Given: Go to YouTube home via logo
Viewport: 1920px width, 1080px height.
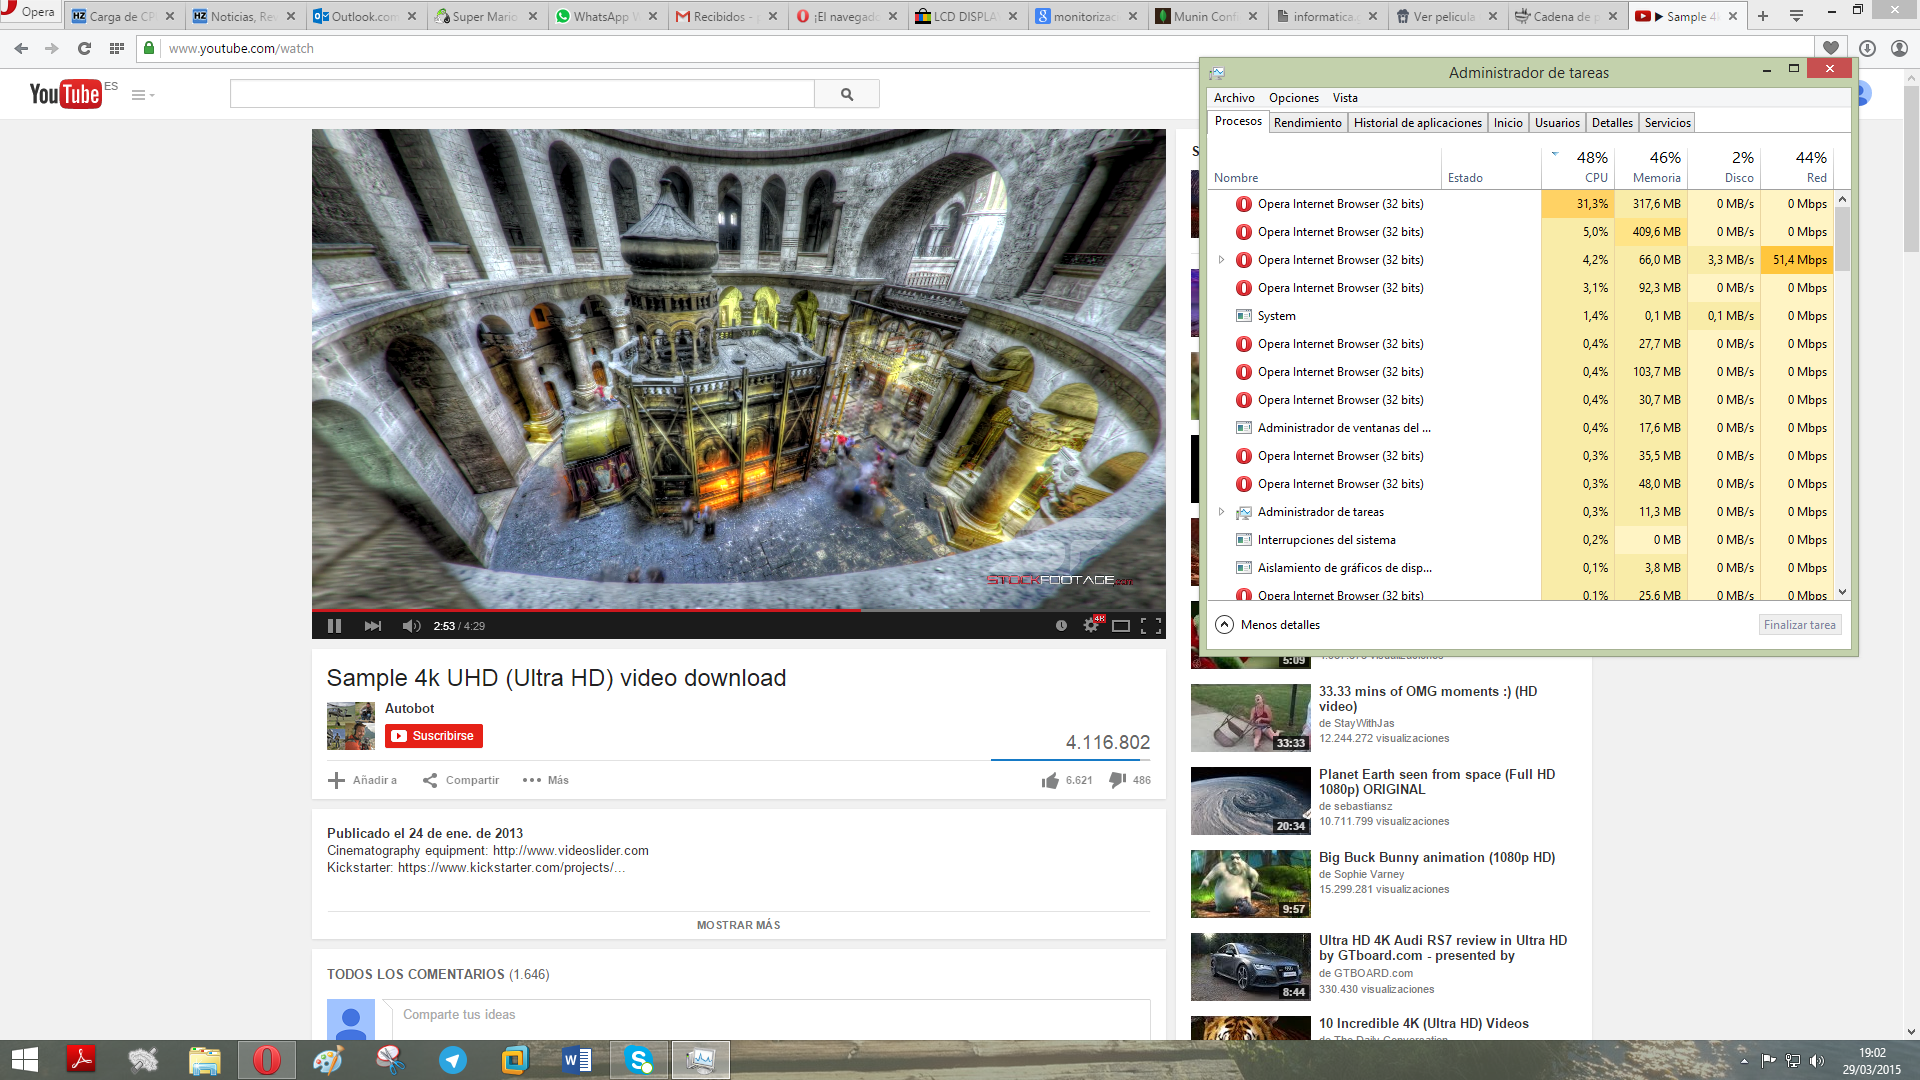Looking at the screenshot, I should tap(66, 94).
